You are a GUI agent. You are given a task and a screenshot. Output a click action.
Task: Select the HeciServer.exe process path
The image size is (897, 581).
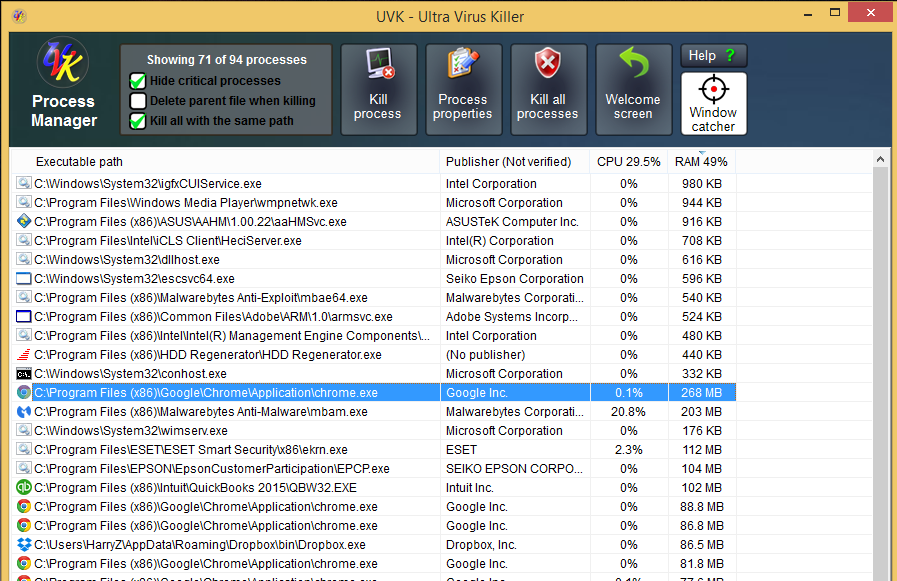[x=168, y=241]
